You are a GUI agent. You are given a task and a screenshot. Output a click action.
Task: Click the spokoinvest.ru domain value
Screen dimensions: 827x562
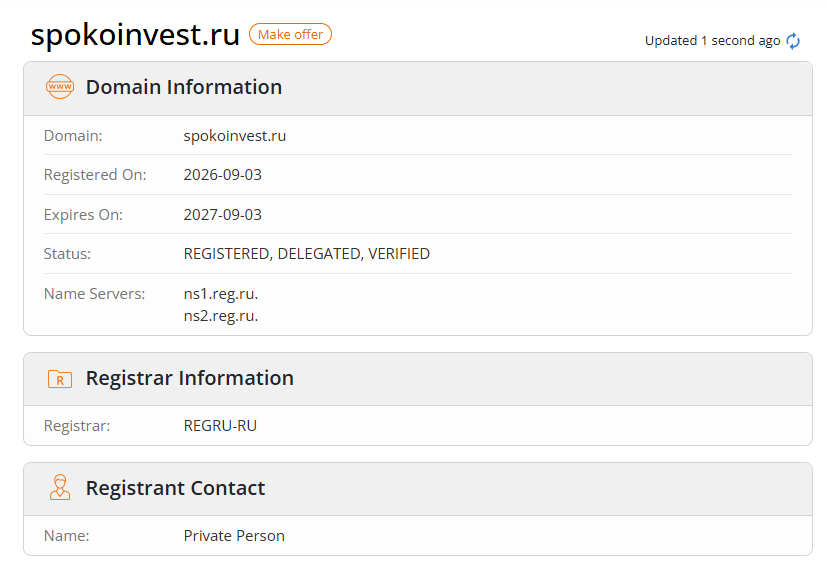coord(235,135)
